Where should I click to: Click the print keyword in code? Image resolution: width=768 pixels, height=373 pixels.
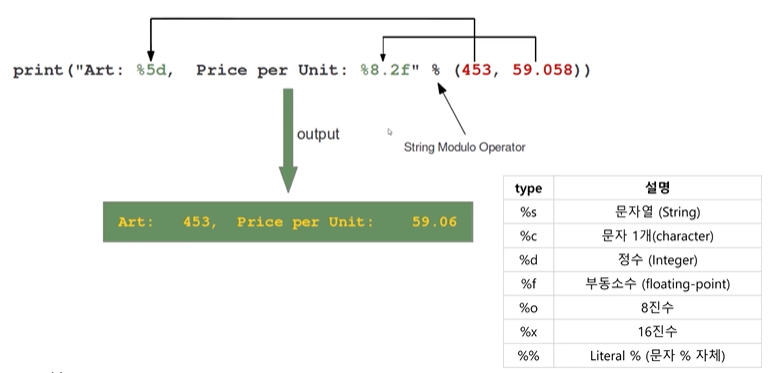[38, 71]
